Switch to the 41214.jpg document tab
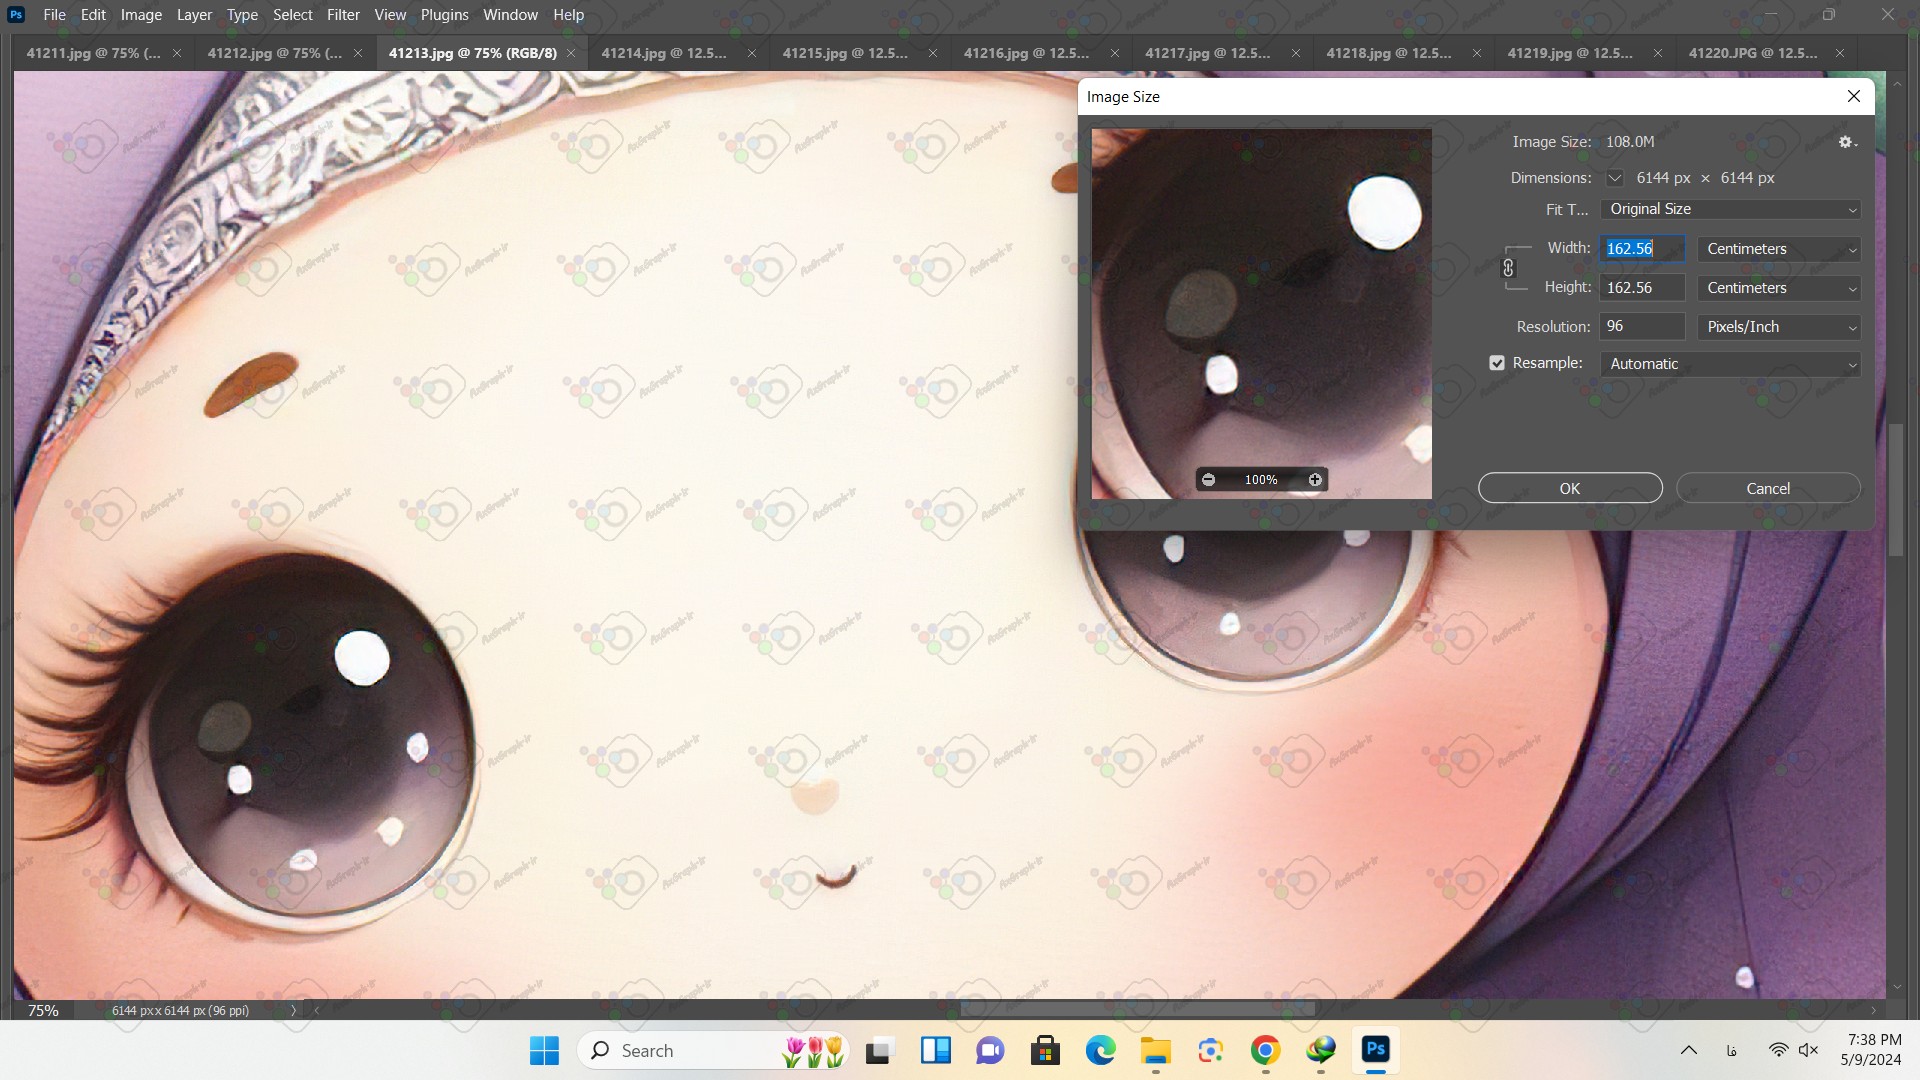Image resolution: width=1920 pixels, height=1080 pixels. (x=664, y=53)
